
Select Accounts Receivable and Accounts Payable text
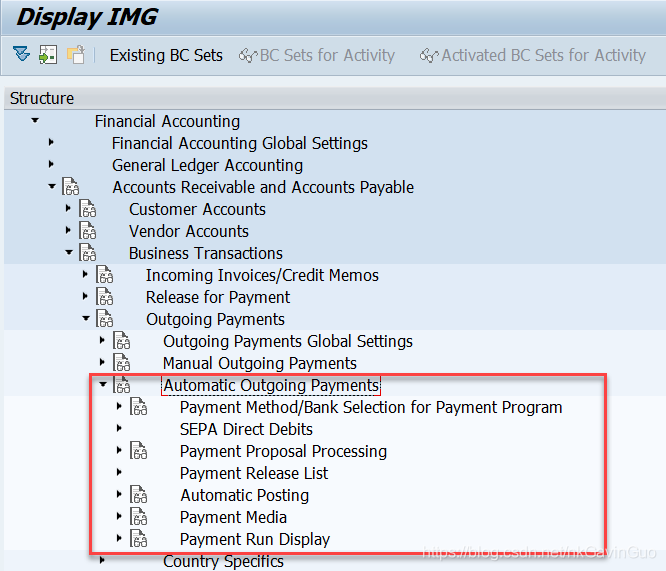click(263, 187)
